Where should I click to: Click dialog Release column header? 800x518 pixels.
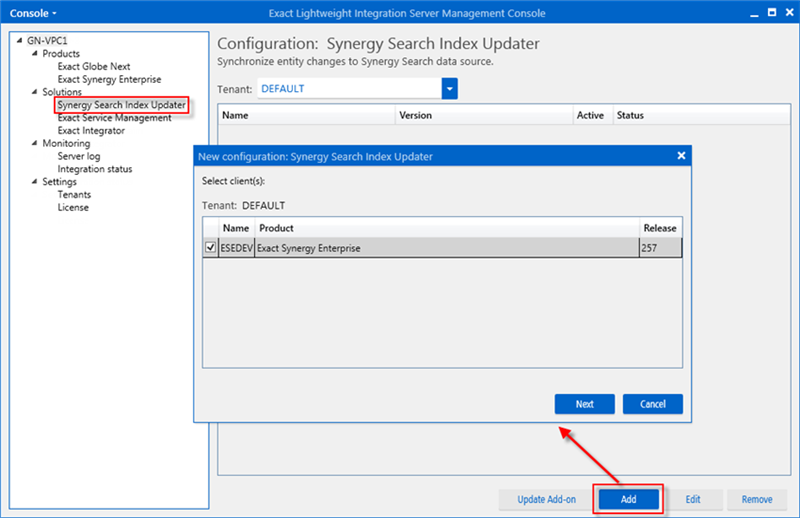tap(660, 228)
